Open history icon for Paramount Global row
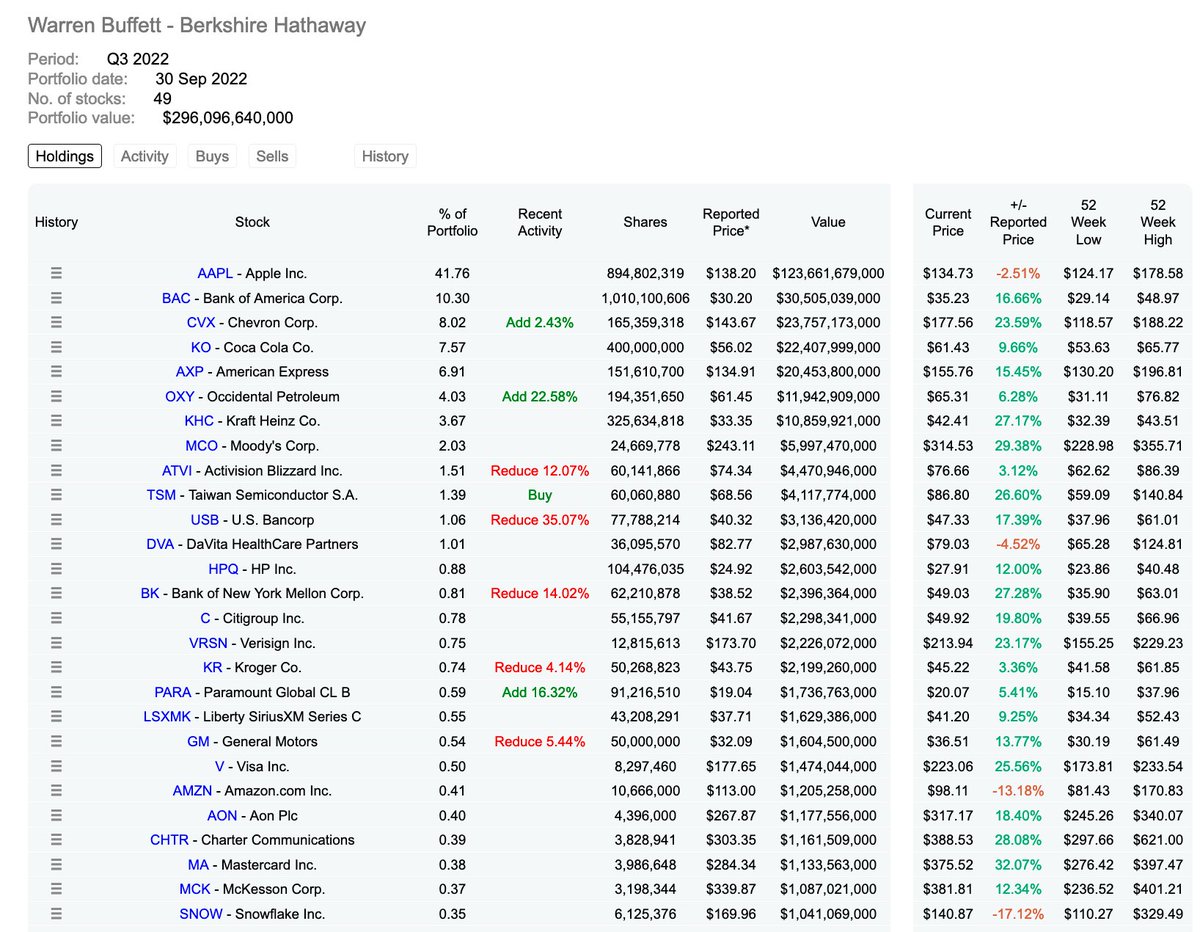This screenshot has width=1200, height=932. 56,692
